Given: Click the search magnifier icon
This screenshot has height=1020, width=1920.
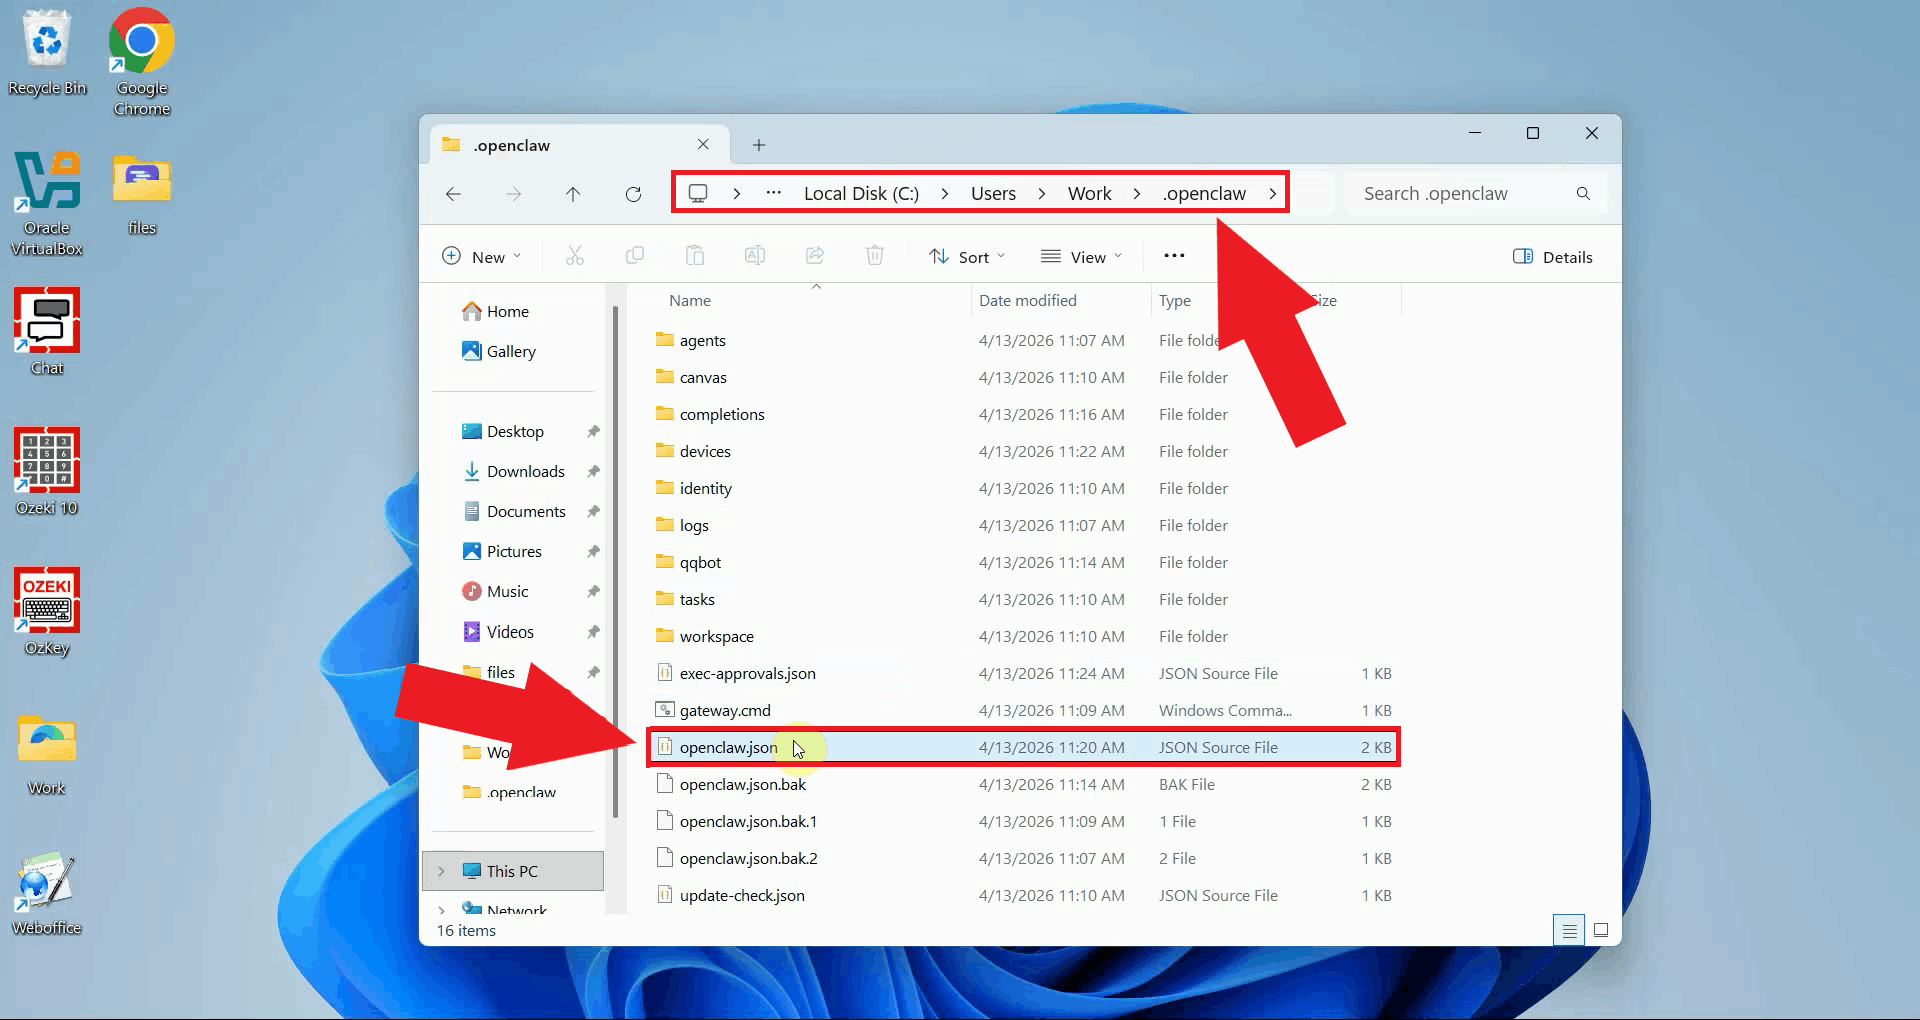Looking at the screenshot, I should (x=1583, y=194).
